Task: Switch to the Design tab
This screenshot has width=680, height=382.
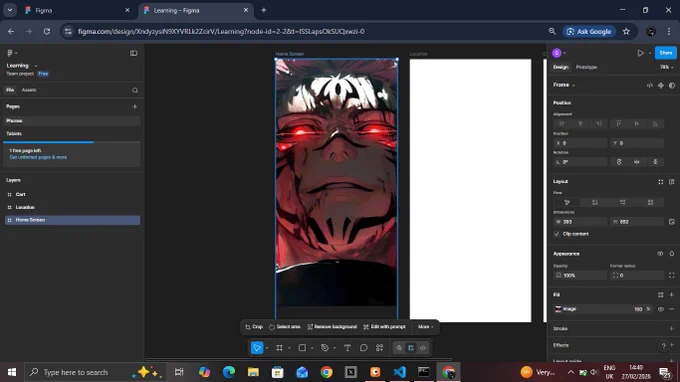Action: pyautogui.click(x=560, y=67)
